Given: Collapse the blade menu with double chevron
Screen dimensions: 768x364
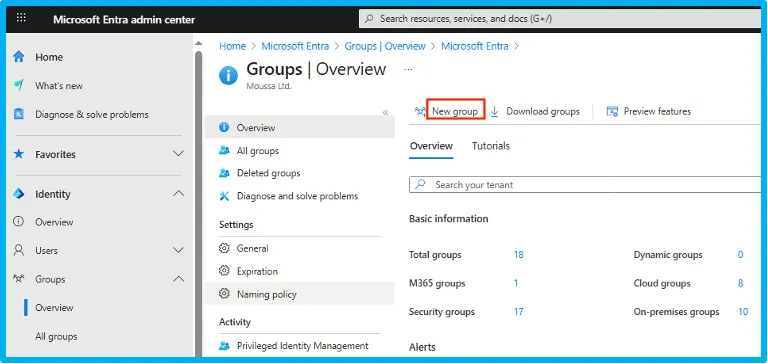Looking at the screenshot, I should coord(385,113).
